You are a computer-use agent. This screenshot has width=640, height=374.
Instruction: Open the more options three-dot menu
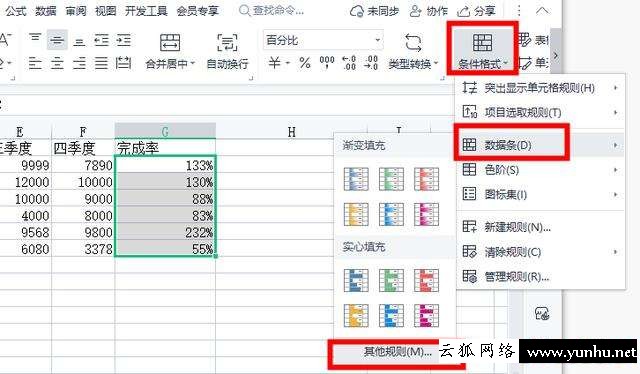point(519,11)
